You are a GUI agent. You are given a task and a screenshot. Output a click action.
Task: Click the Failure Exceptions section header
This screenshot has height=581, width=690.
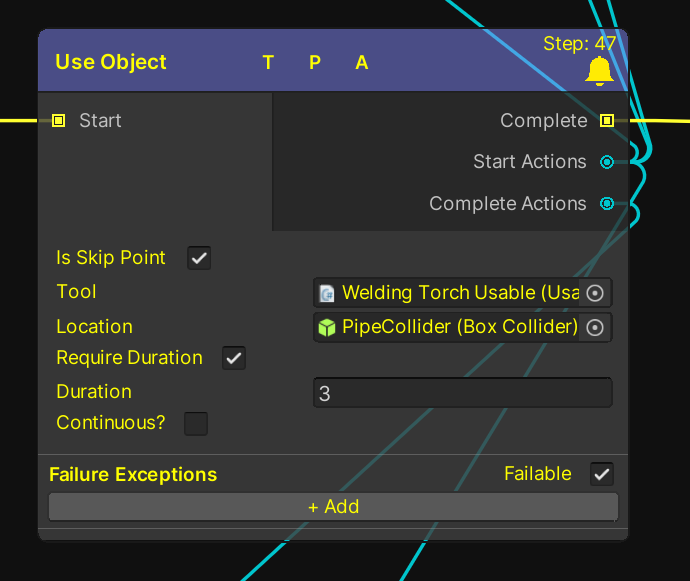click(x=133, y=475)
